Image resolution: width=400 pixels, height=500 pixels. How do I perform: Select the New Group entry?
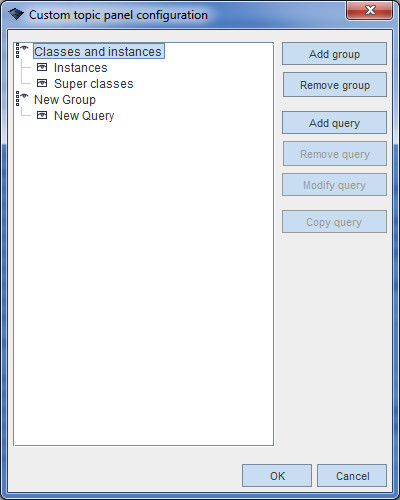65,100
